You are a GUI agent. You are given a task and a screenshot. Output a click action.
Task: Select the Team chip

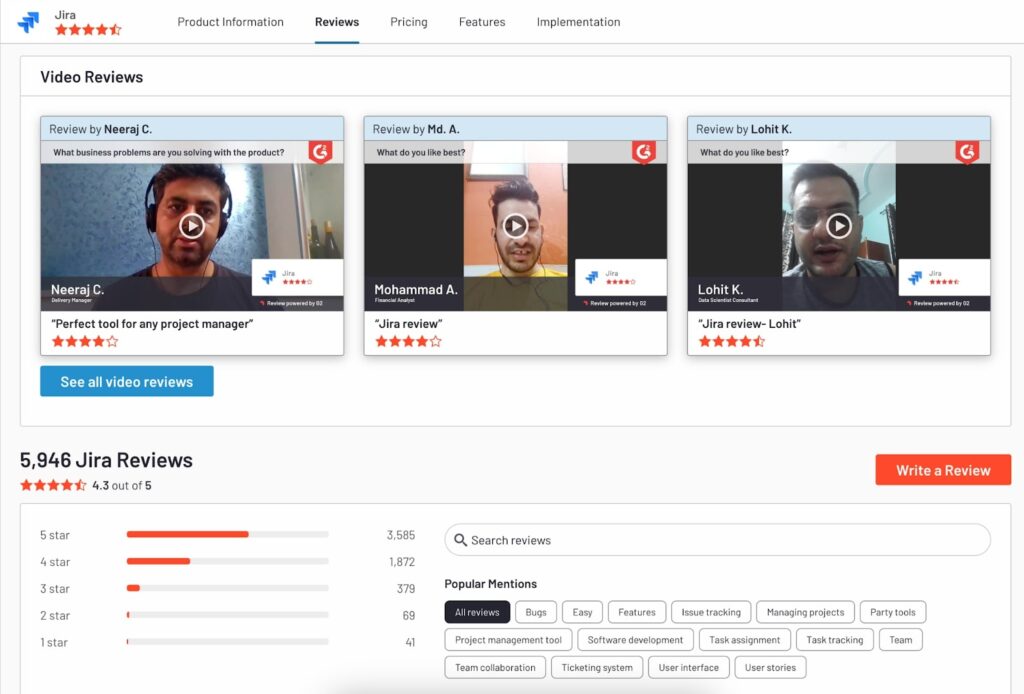point(901,640)
